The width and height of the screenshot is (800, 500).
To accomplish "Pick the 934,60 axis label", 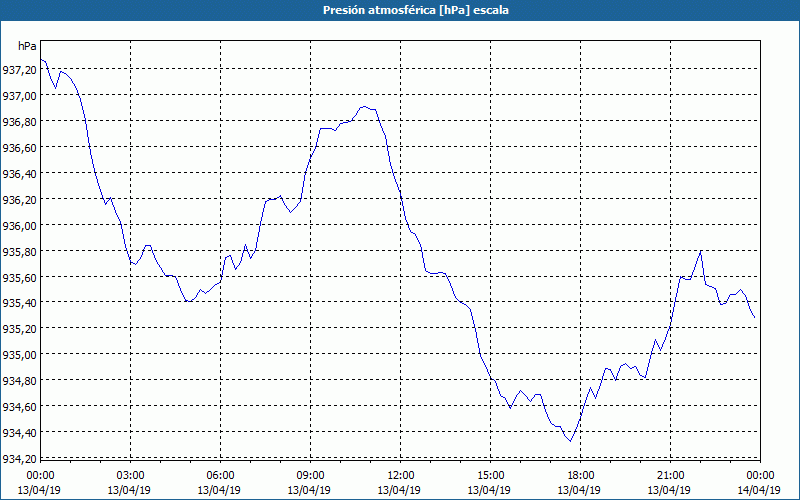I will [19, 406].
